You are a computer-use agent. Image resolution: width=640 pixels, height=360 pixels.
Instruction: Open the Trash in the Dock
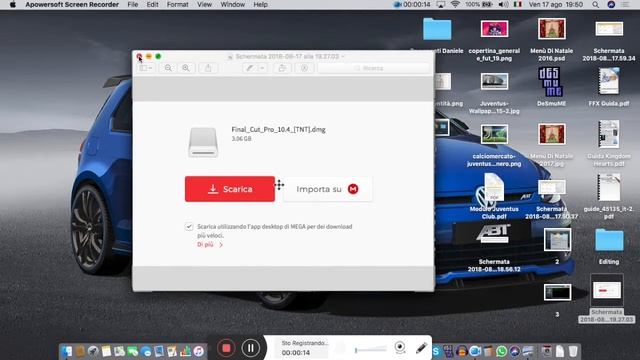coord(573,351)
